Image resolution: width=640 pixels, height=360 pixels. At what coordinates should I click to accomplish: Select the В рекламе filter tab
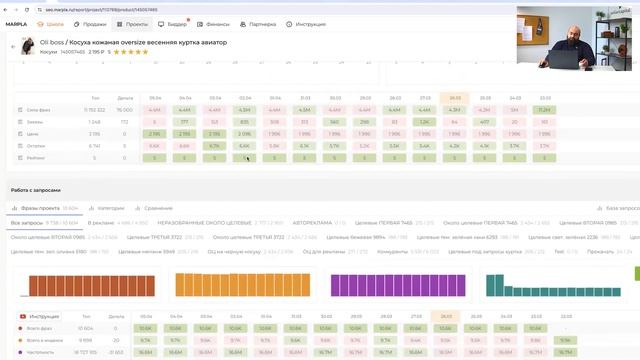click(x=118, y=223)
